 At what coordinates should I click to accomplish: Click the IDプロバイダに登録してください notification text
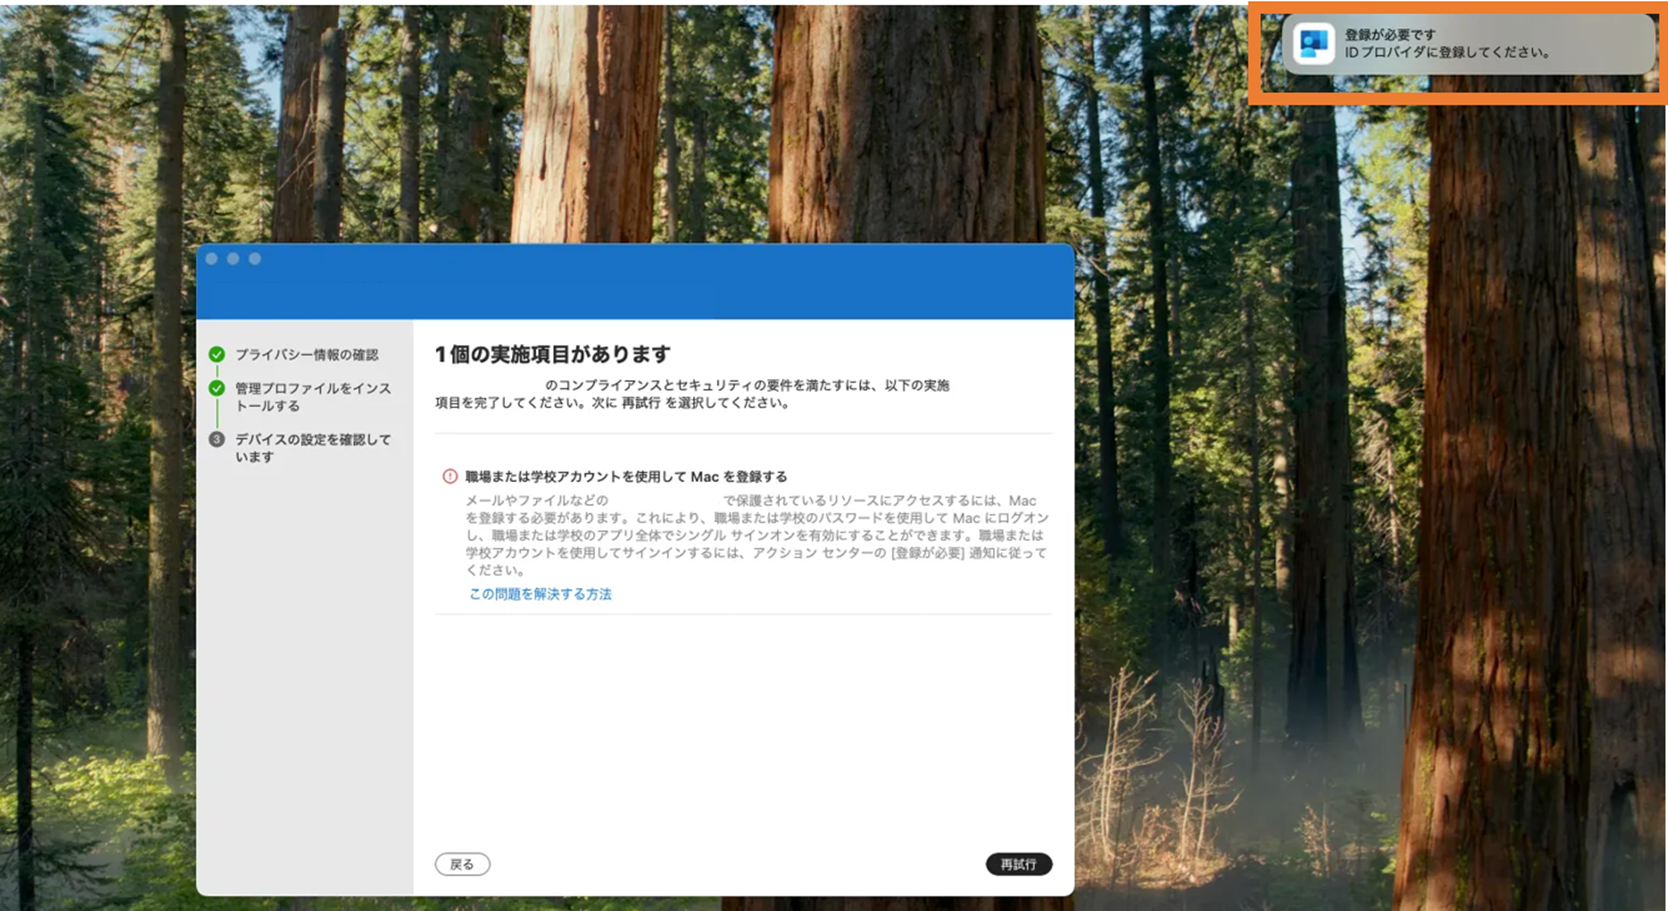pos(1447,53)
